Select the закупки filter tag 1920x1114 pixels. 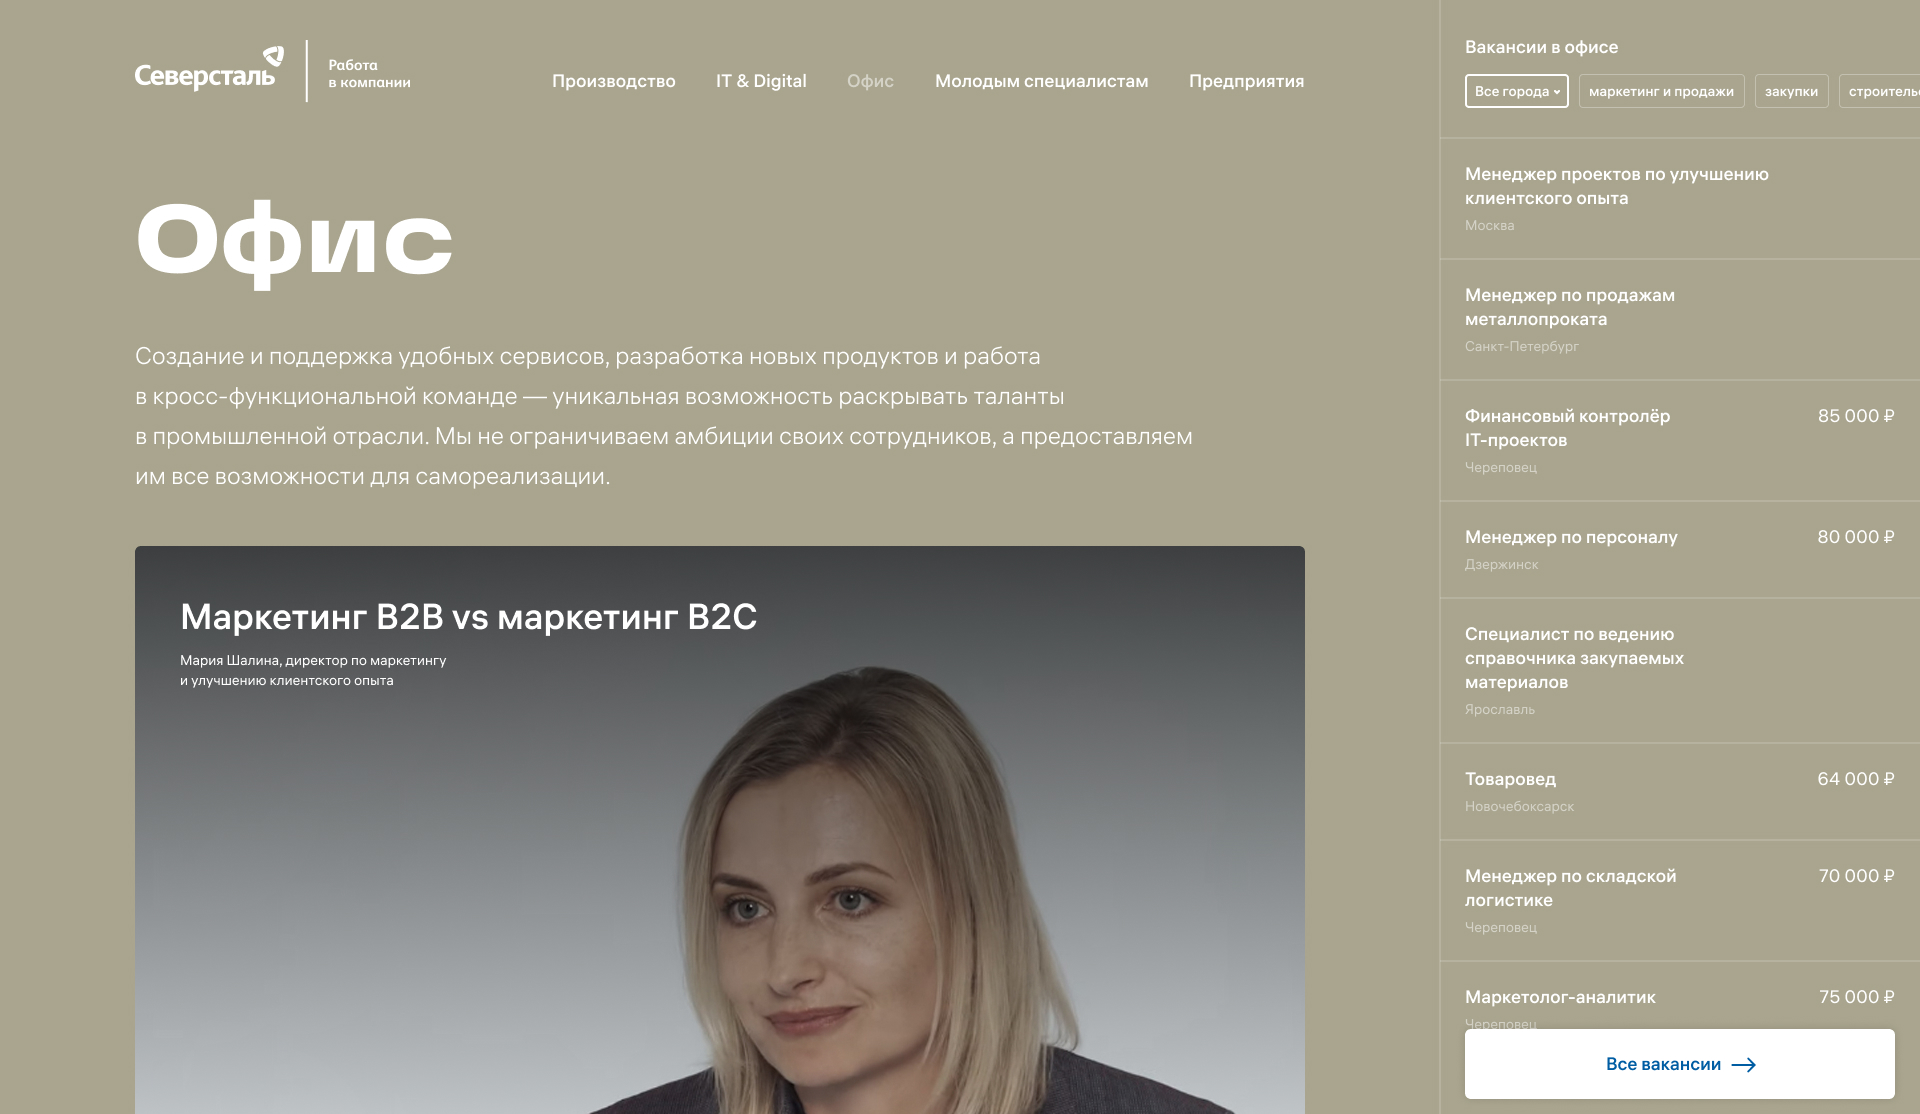(x=1791, y=91)
